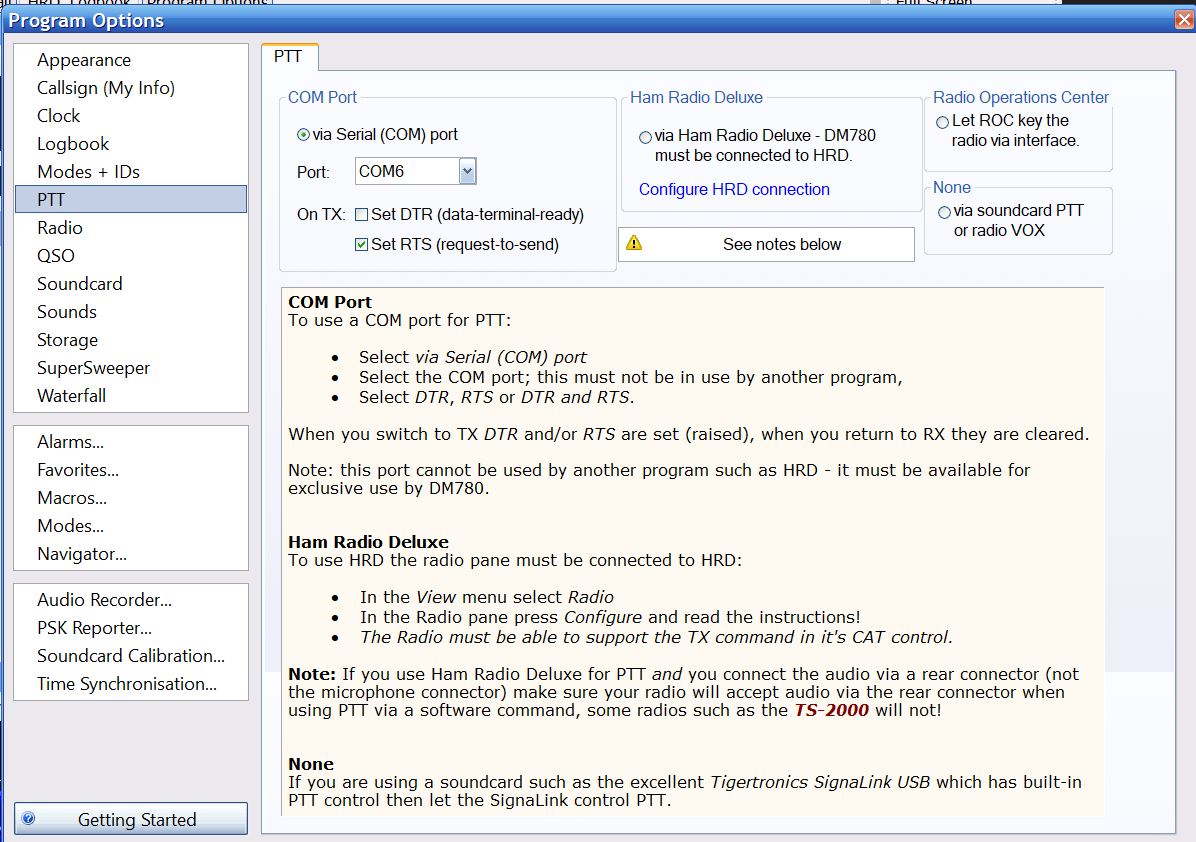Click the help icon on Getting Started
Image resolution: width=1196 pixels, height=842 pixels.
28,818
